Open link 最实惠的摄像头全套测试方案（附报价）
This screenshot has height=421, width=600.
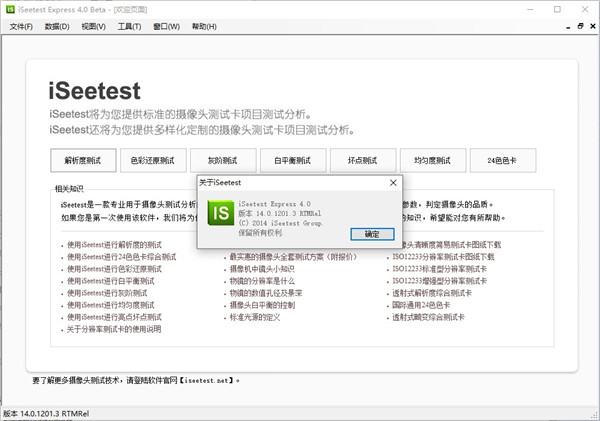pyautogui.click(x=293, y=257)
